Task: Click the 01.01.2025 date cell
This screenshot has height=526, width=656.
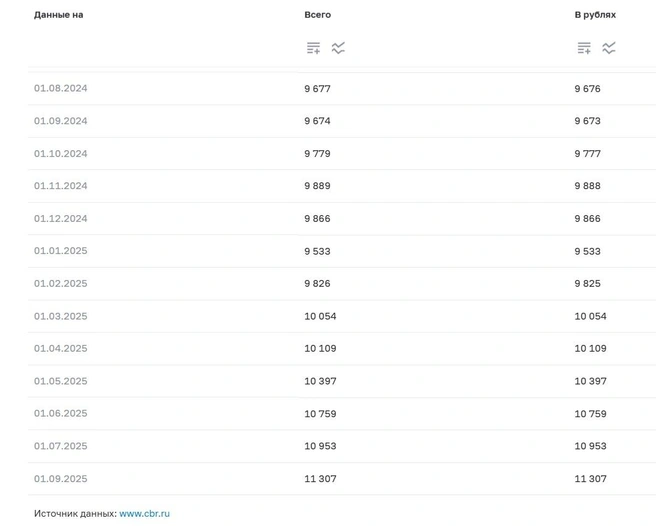Action: [61, 251]
